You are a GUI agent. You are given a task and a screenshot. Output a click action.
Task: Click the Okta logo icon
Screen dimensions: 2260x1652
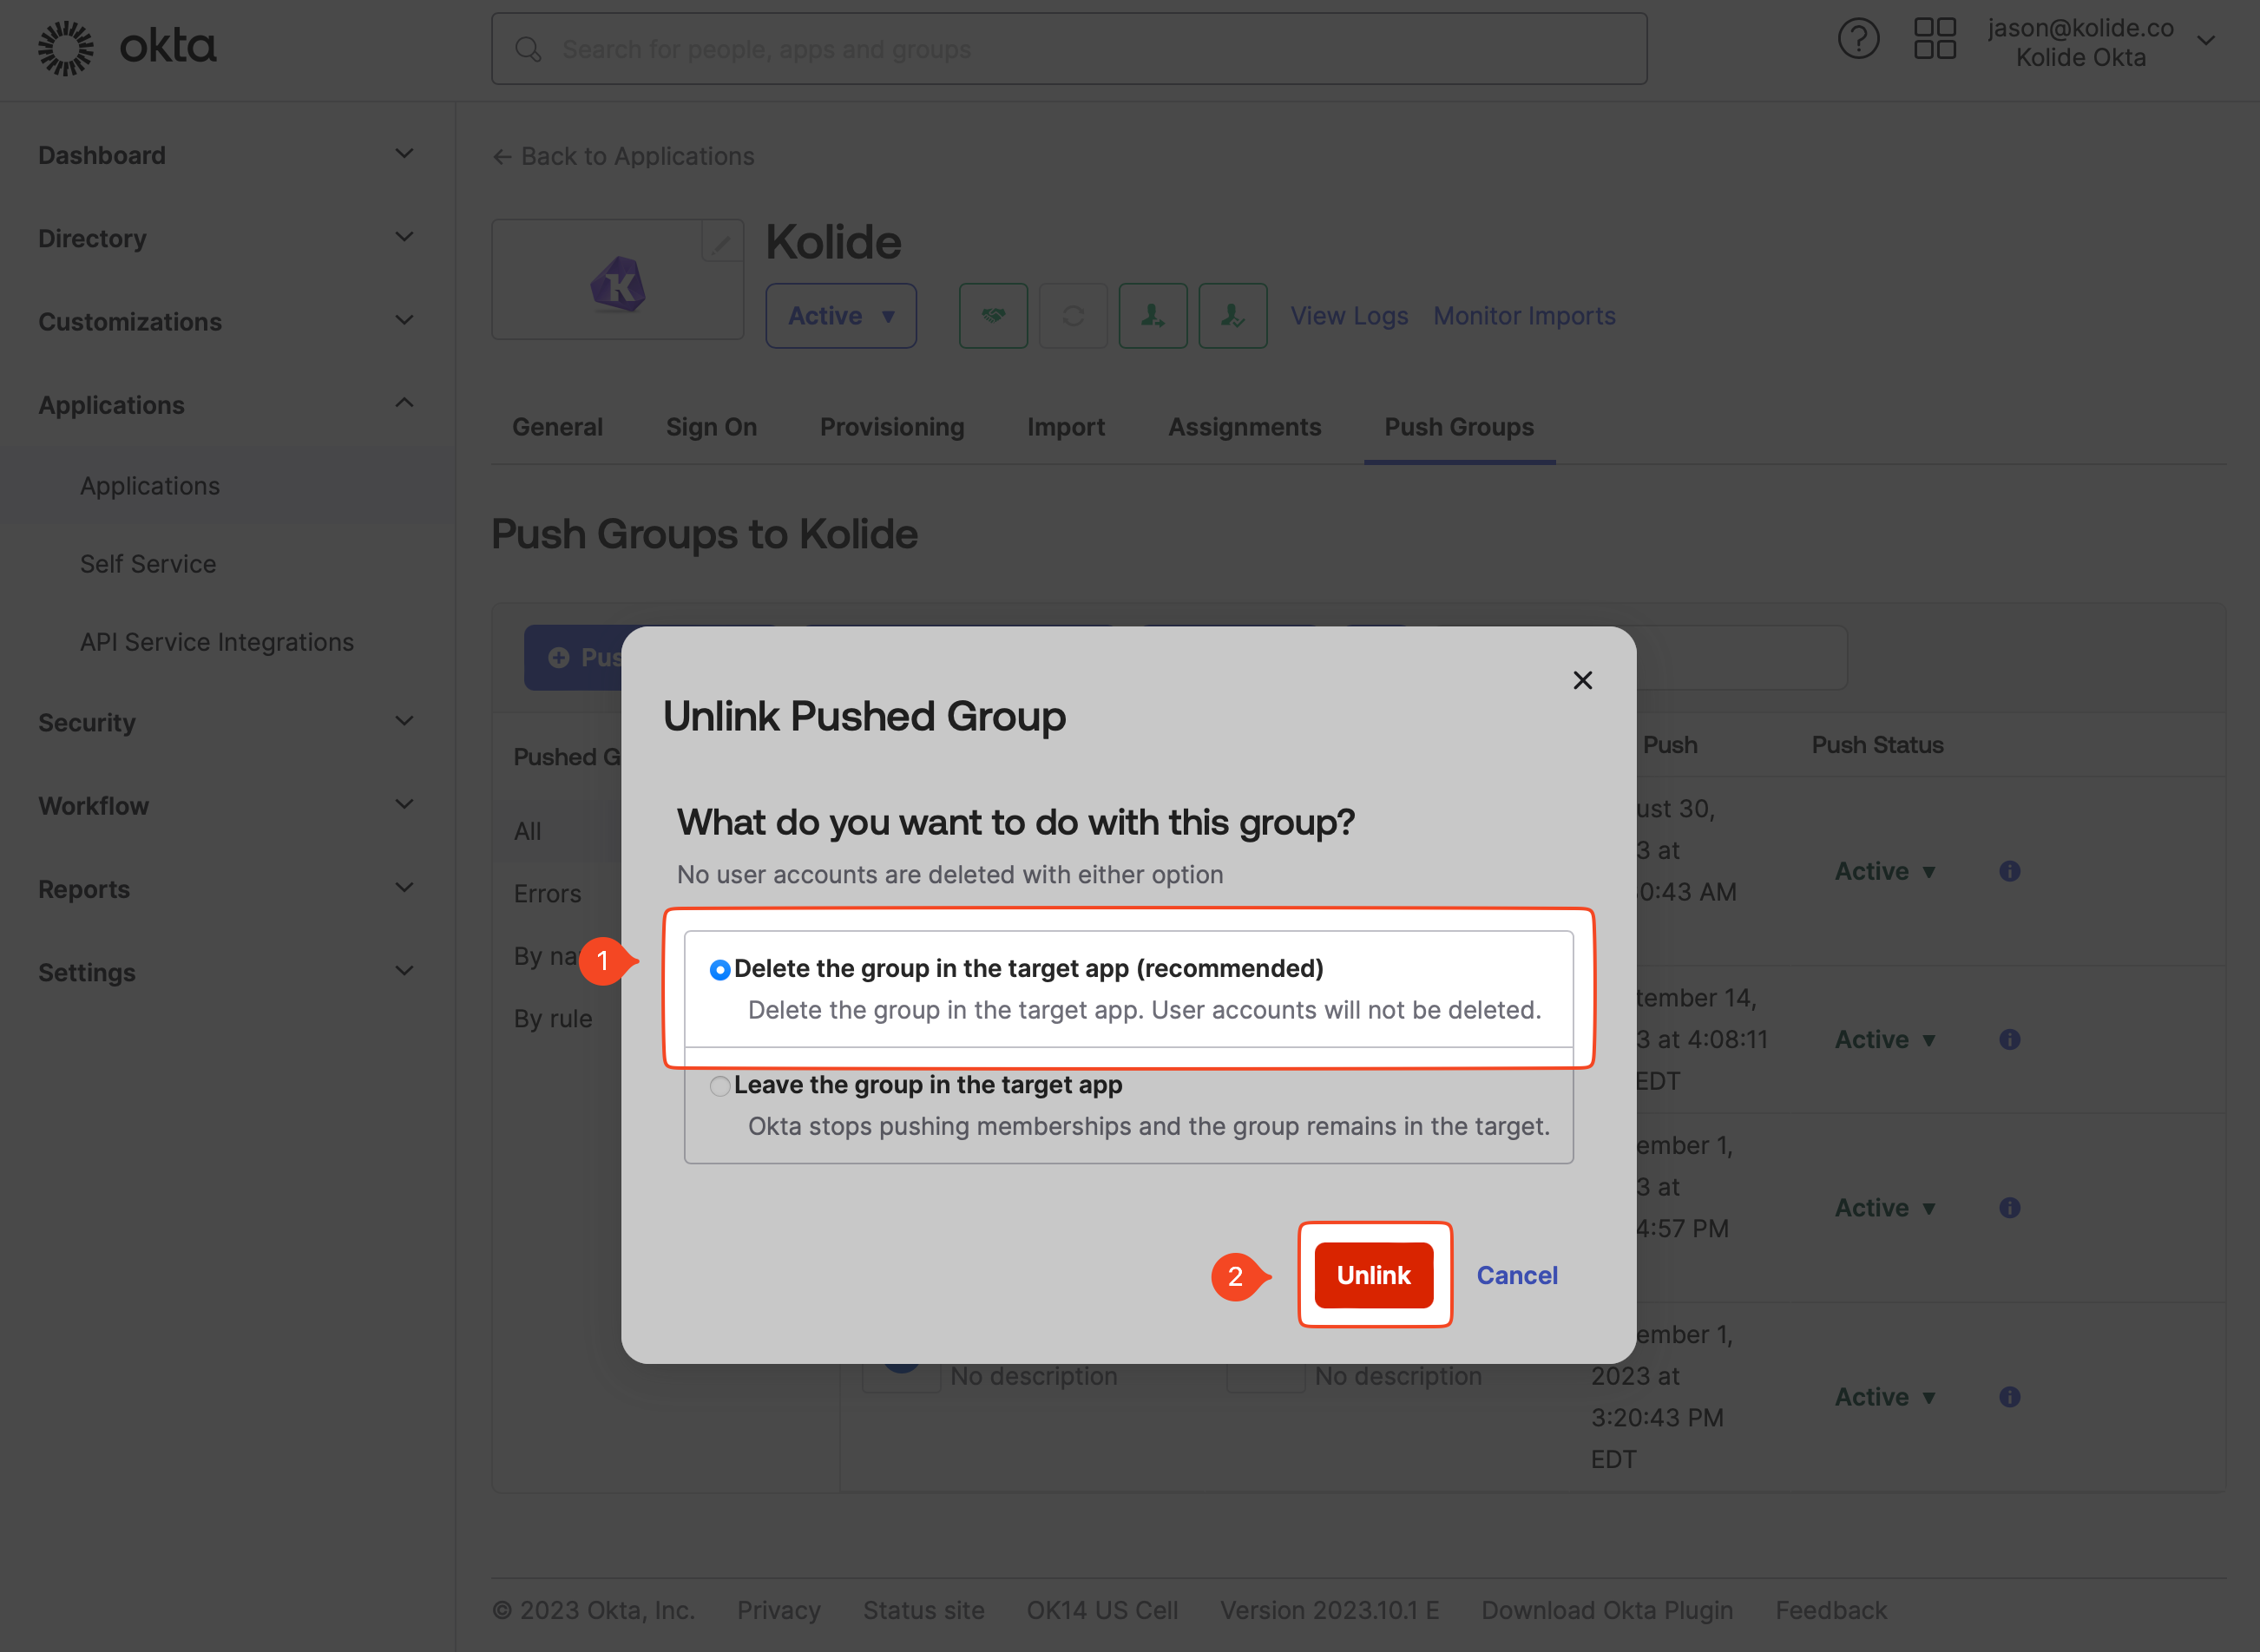66,47
